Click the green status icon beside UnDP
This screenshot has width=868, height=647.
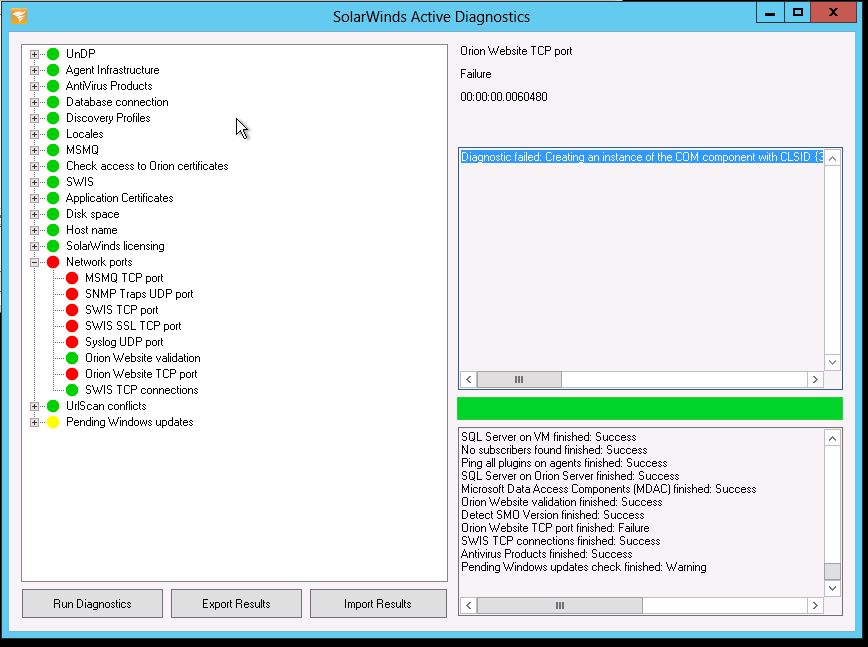click(53, 54)
